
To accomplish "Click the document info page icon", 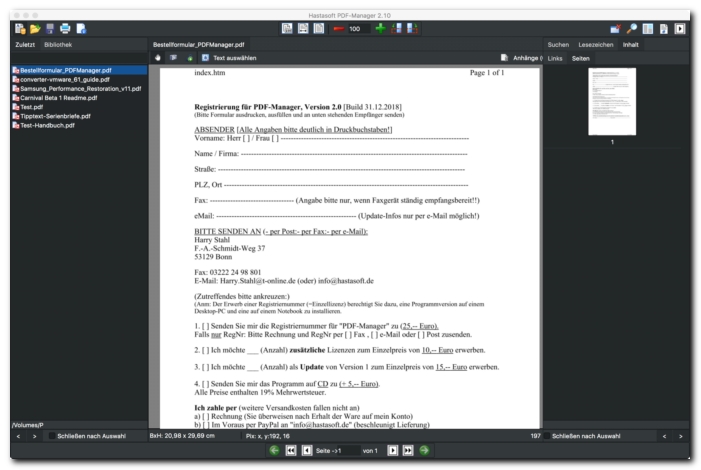I will point(81,29).
